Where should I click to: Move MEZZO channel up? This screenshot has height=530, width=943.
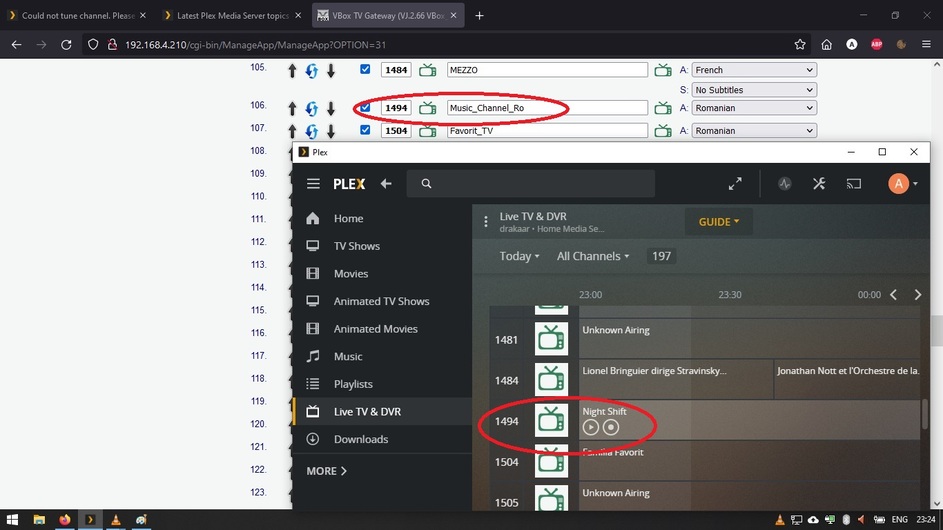click(292, 70)
